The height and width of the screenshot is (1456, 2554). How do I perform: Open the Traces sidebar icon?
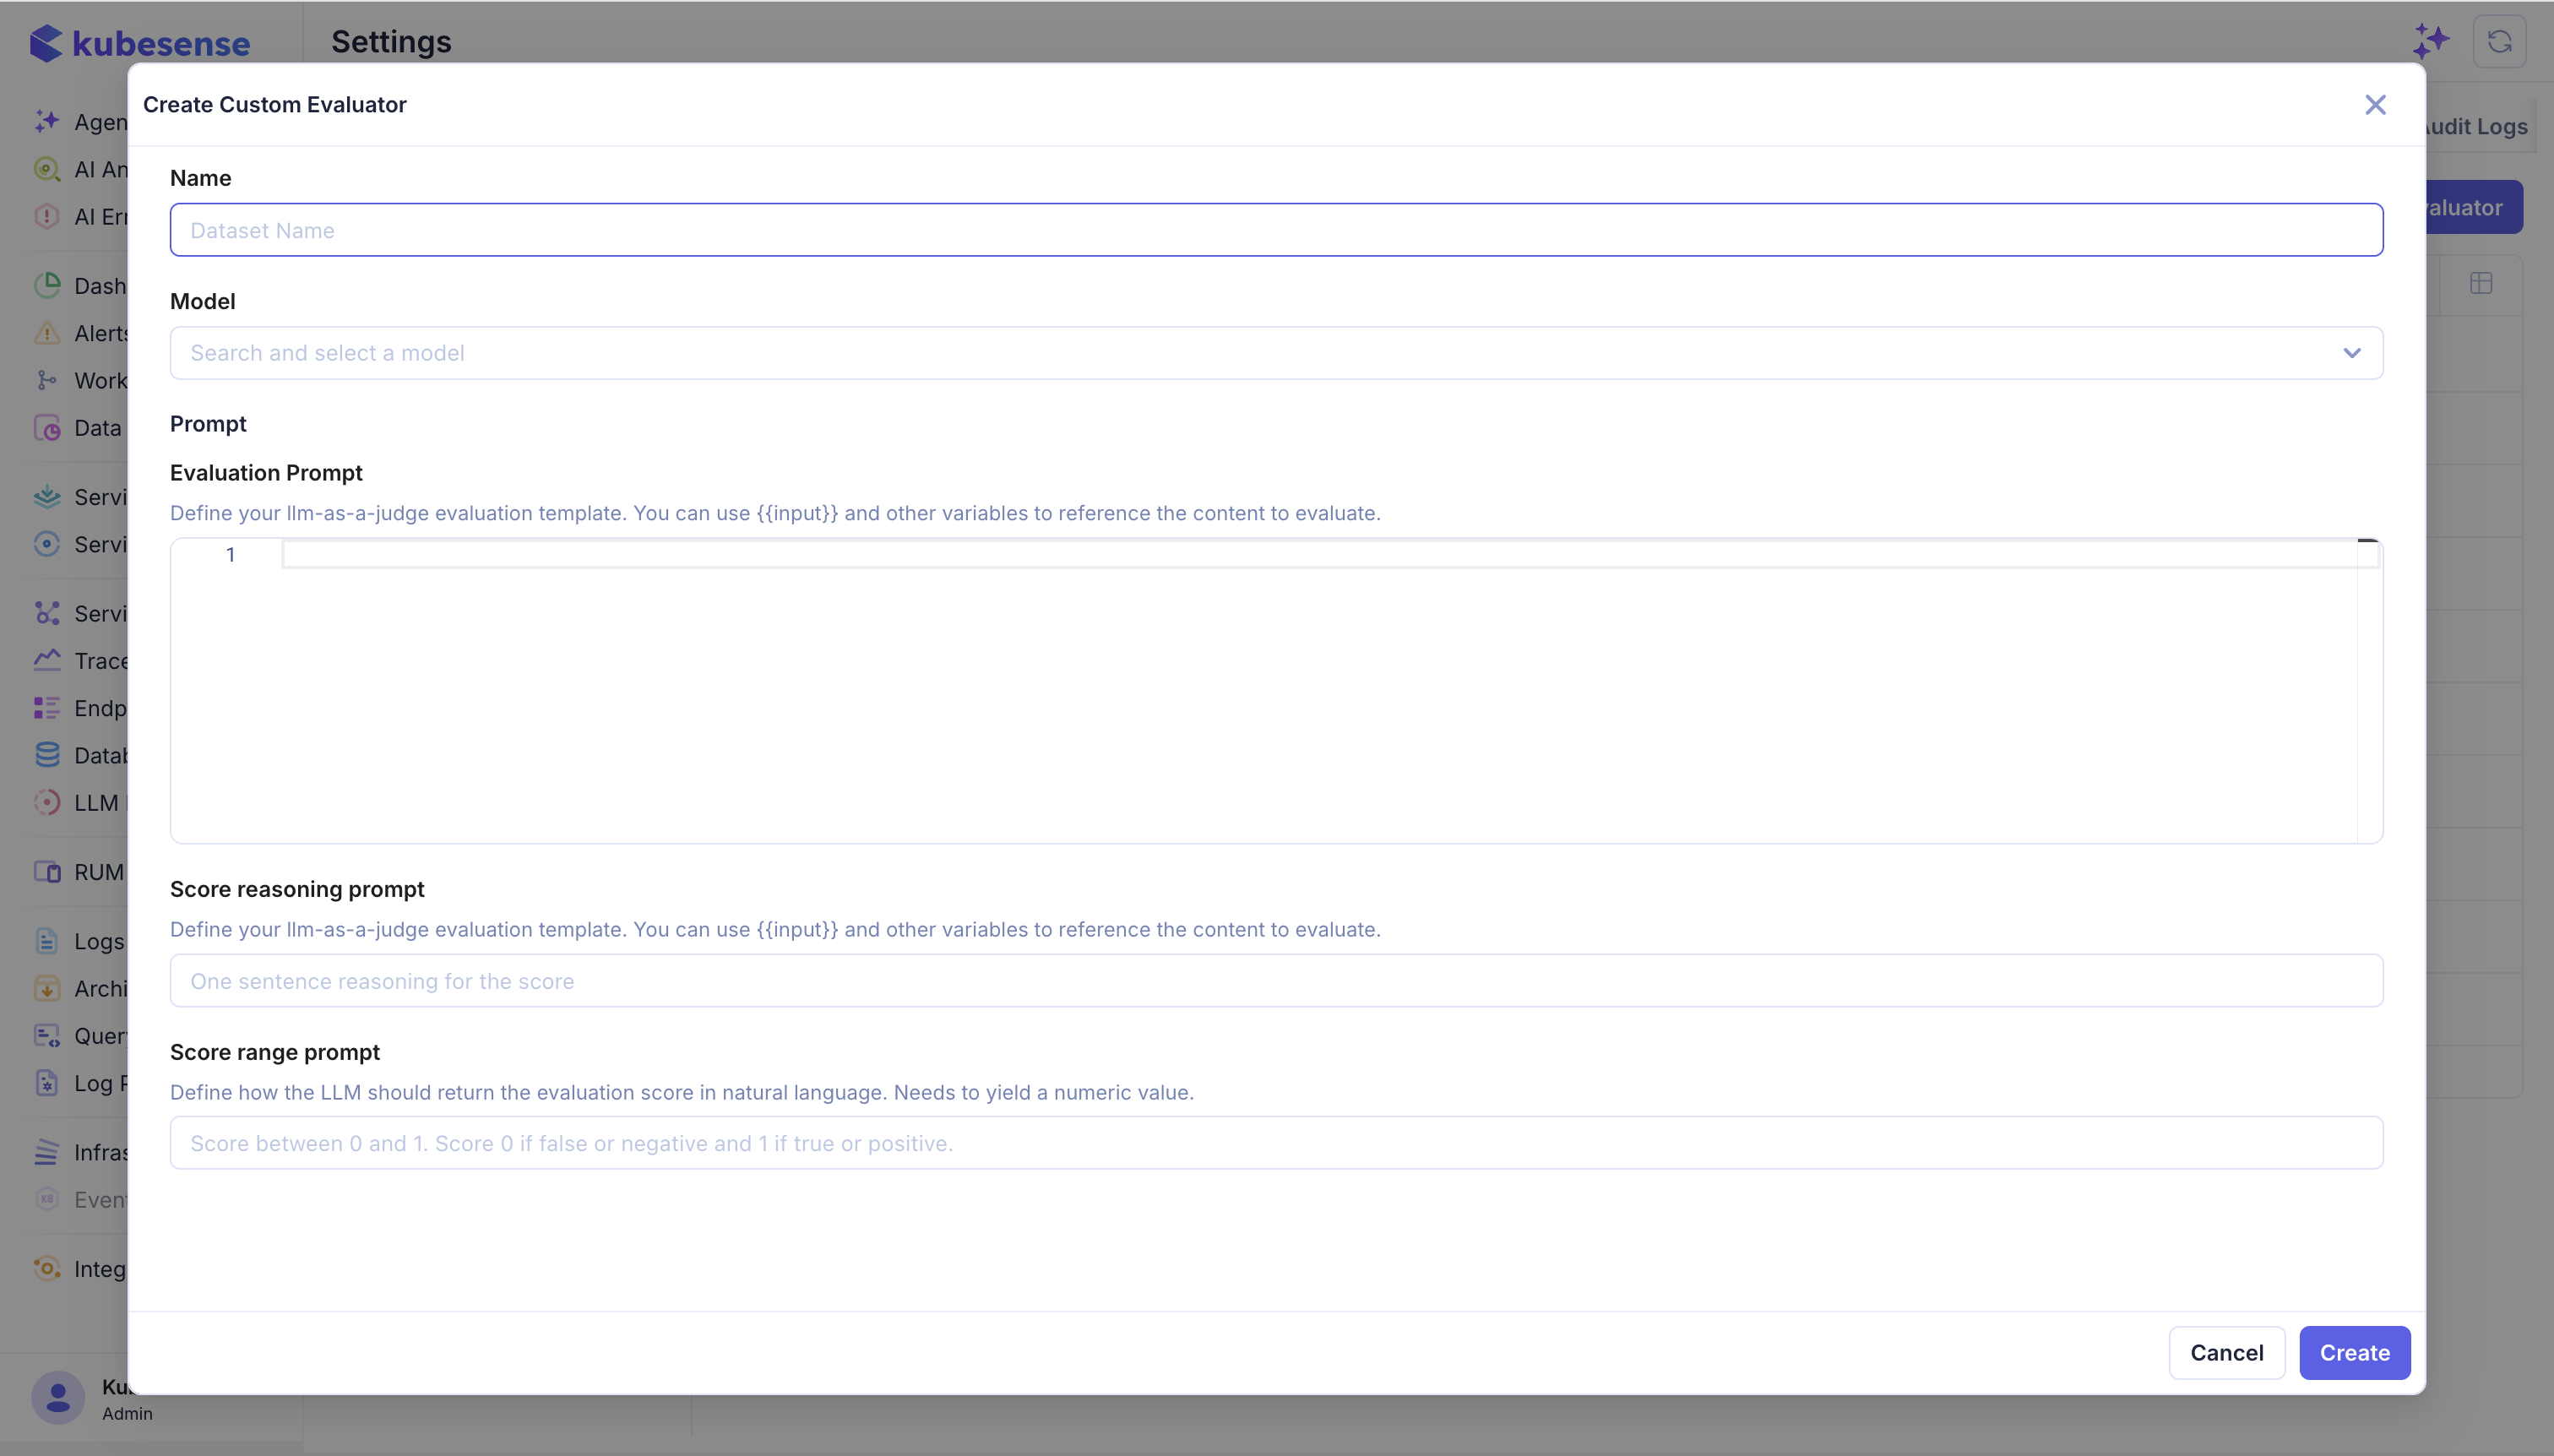(x=46, y=660)
